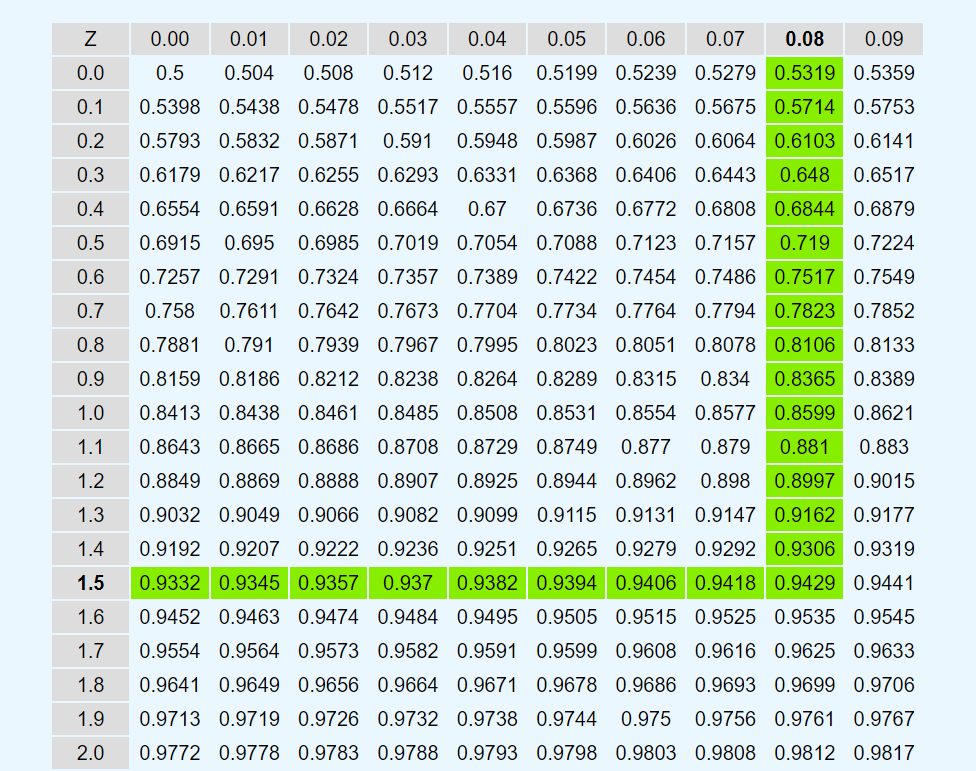Click the highlighted cell 0.881

(804, 447)
